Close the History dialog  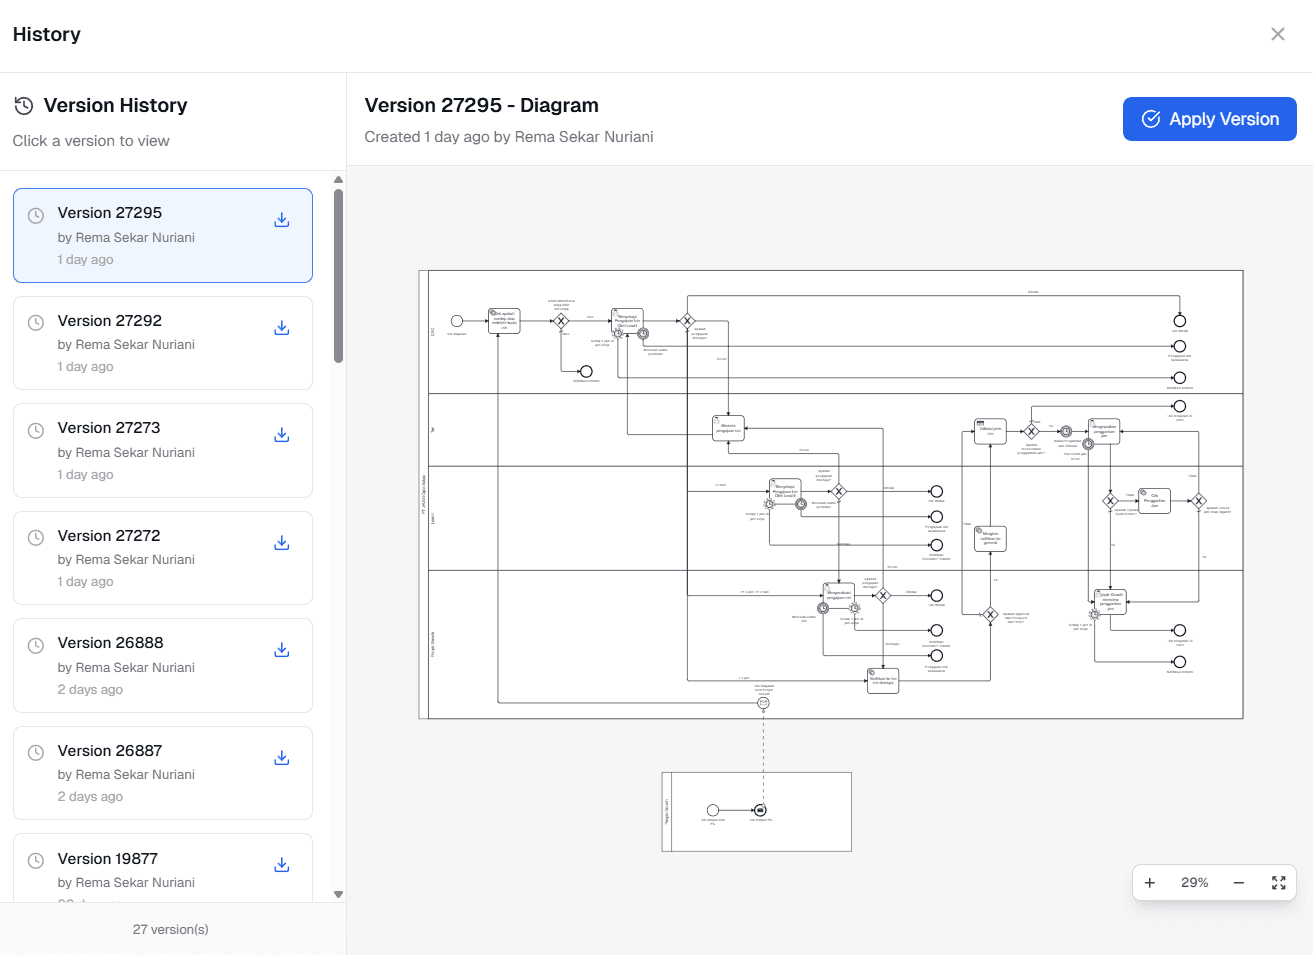[x=1277, y=33]
